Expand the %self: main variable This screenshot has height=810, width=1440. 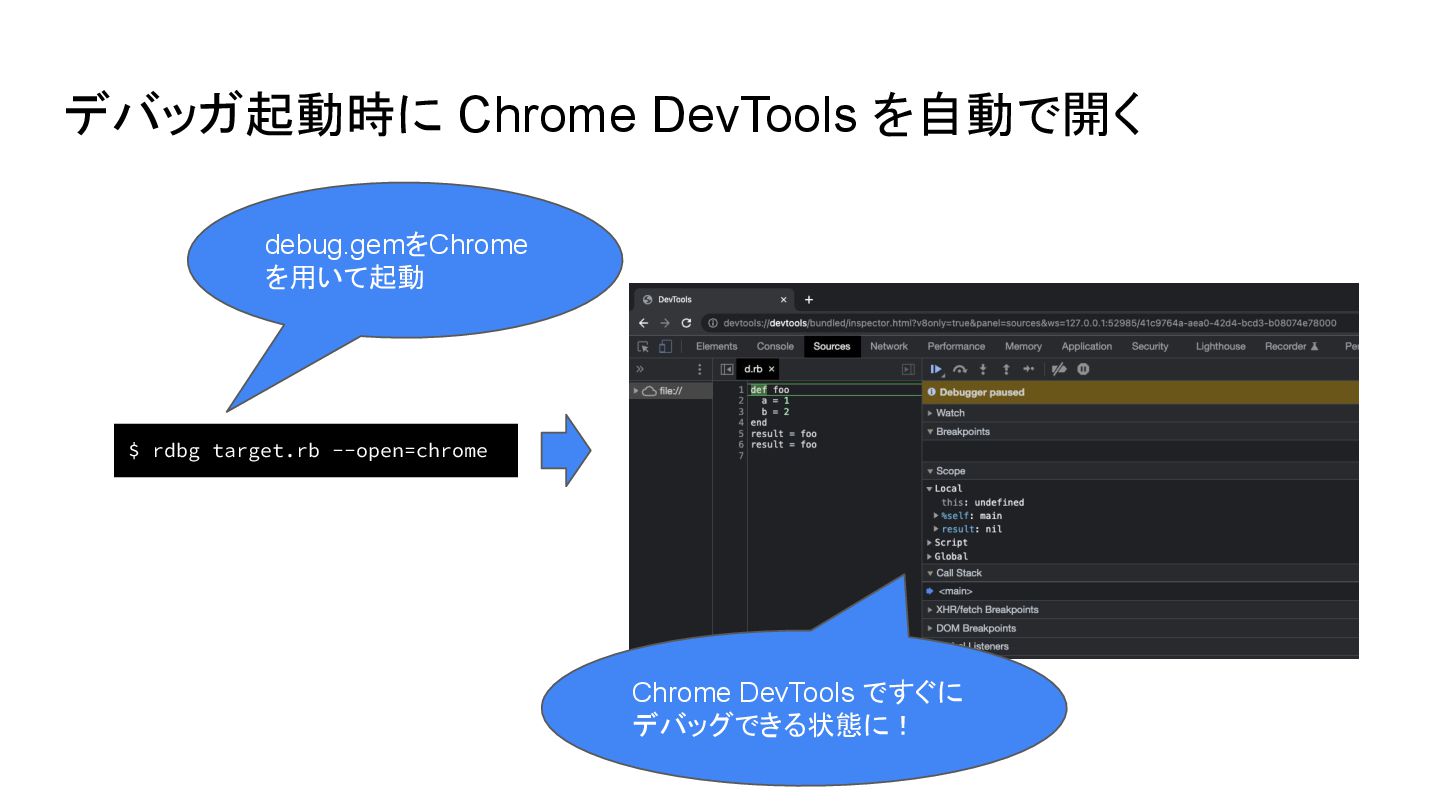pos(967,515)
